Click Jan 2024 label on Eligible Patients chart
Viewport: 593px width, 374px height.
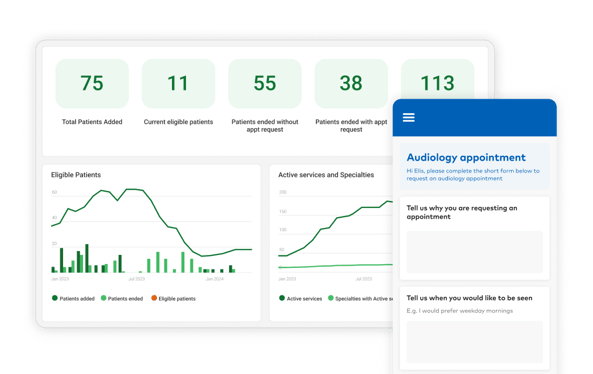[x=214, y=279]
